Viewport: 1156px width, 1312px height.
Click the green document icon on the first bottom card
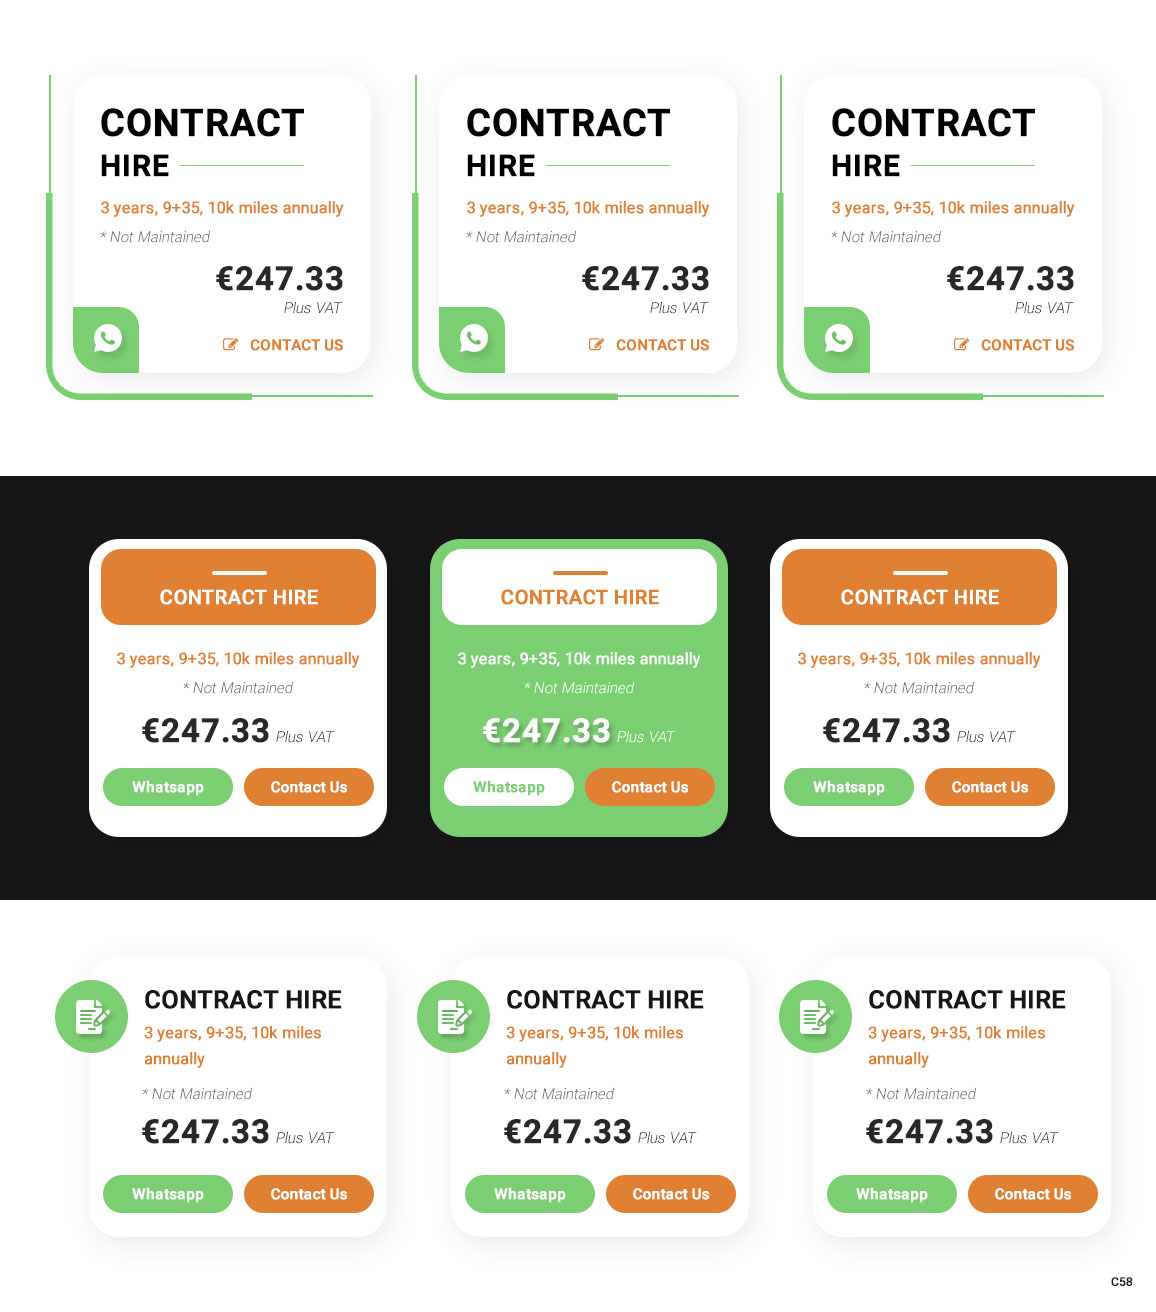point(91,1016)
